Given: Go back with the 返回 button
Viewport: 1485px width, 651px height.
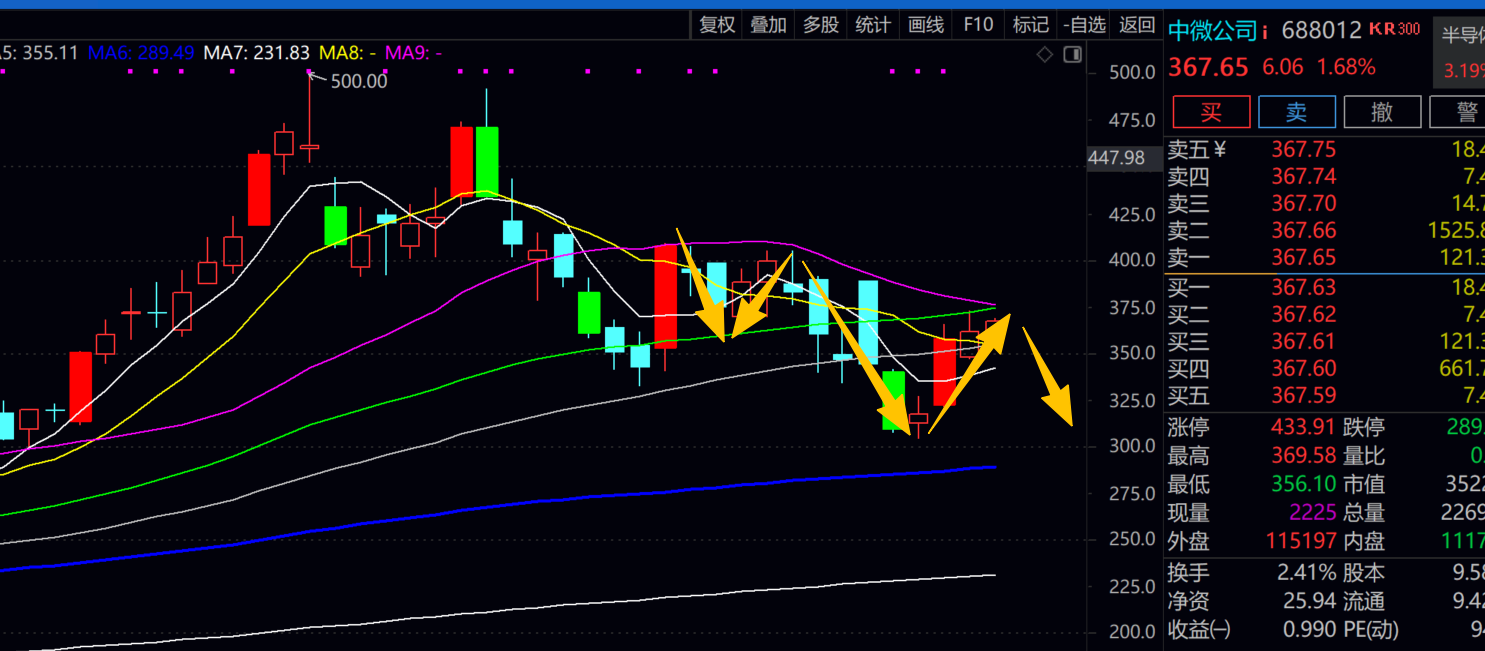Looking at the screenshot, I should pos(1137,25).
